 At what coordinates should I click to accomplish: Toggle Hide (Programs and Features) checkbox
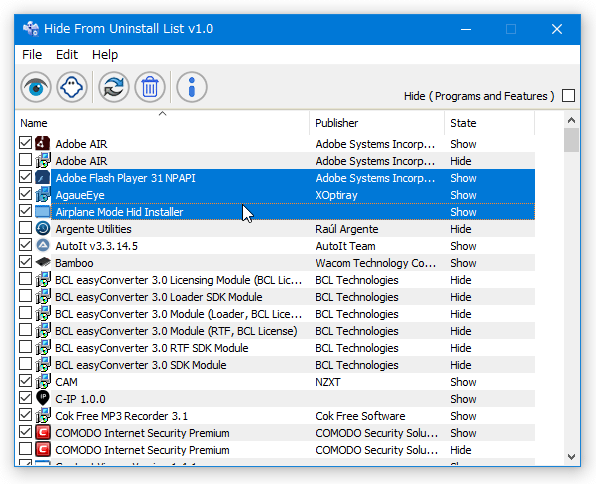tap(568, 95)
